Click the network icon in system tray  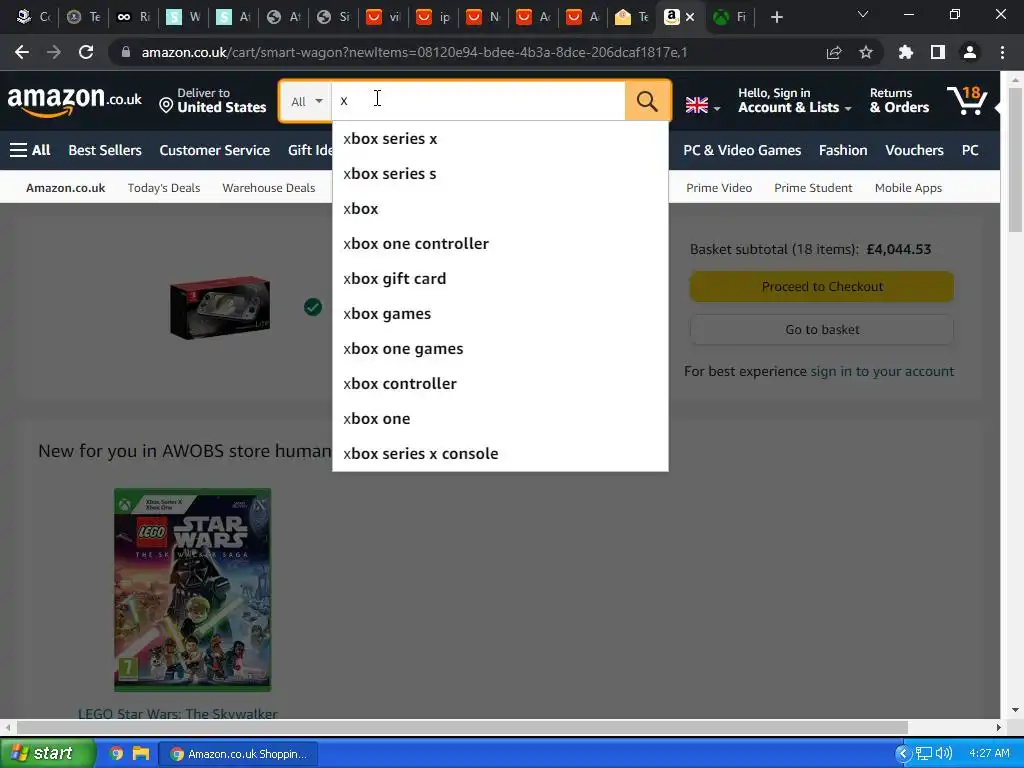point(923,754)
